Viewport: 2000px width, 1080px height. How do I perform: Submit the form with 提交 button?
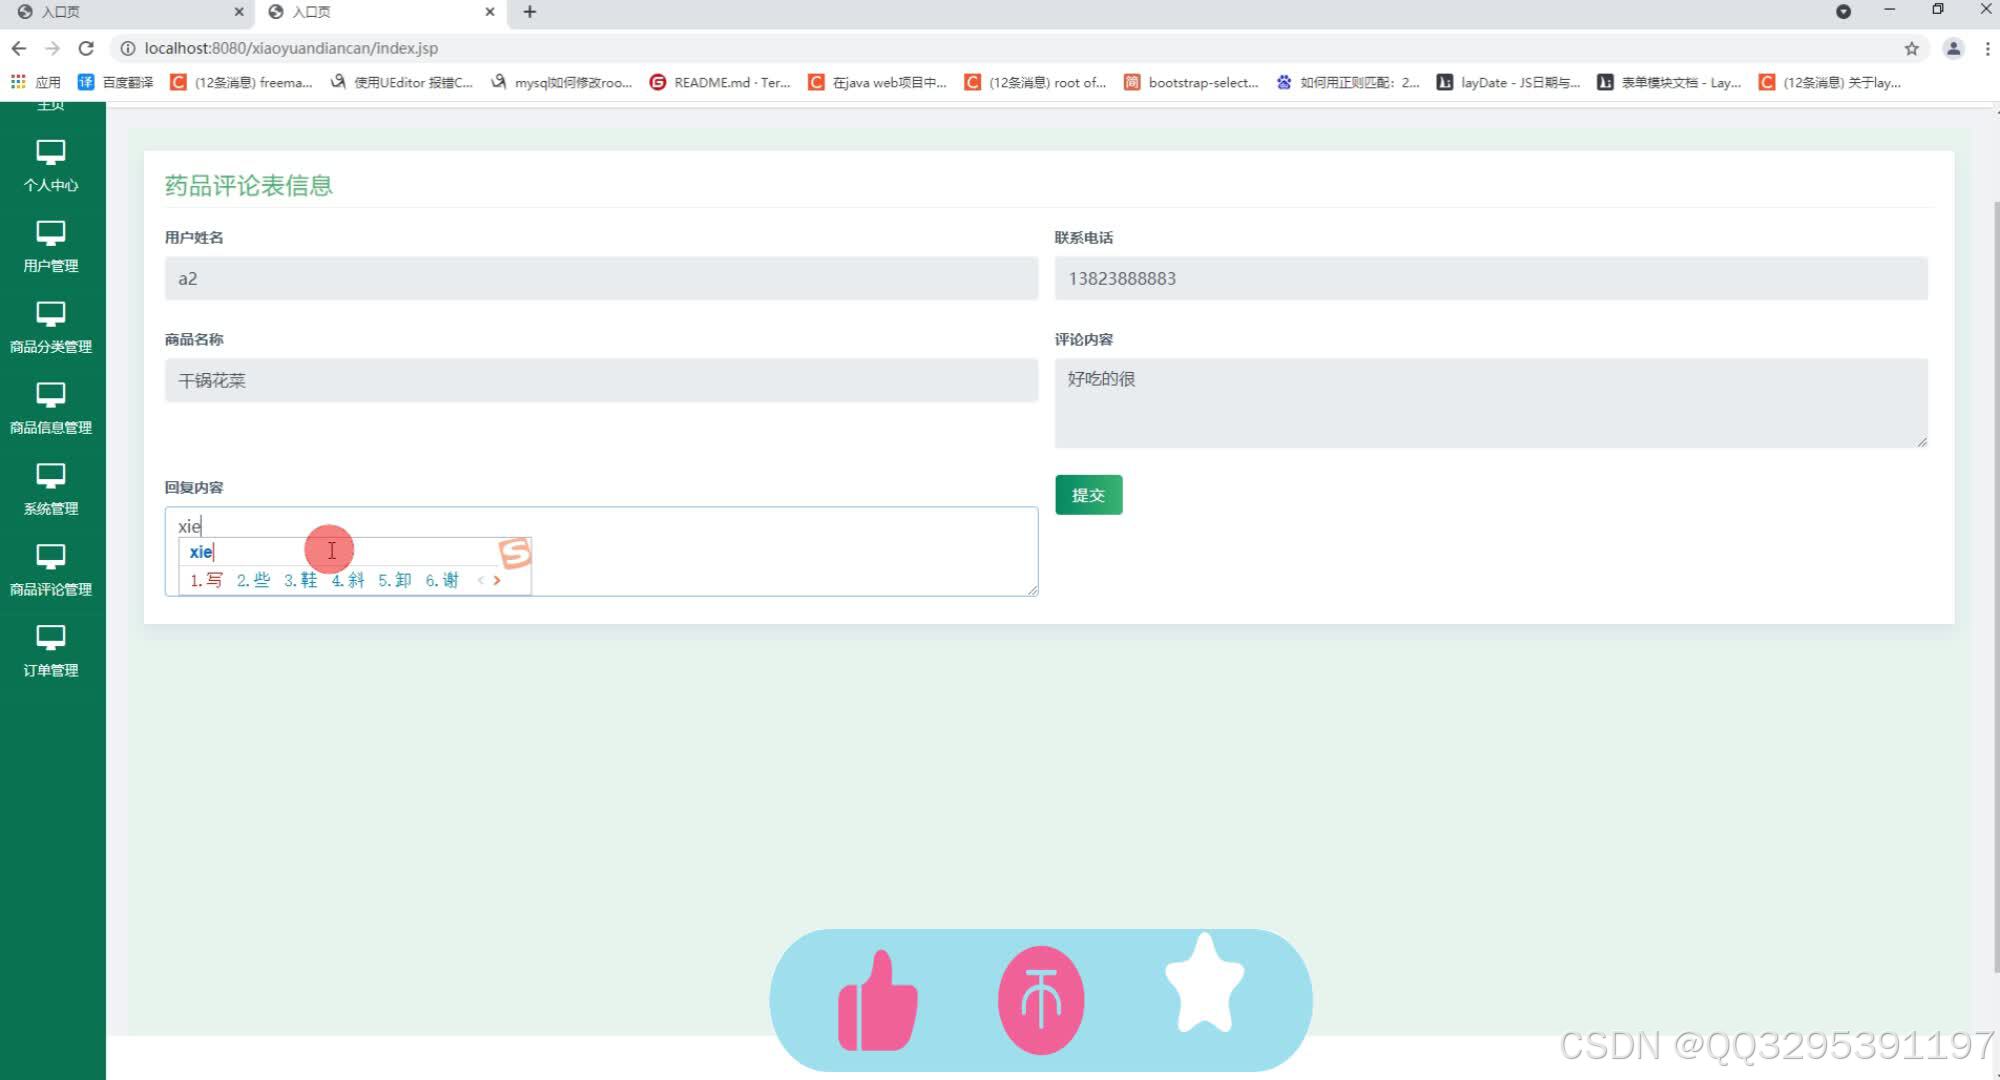[x=1088, y=495]
